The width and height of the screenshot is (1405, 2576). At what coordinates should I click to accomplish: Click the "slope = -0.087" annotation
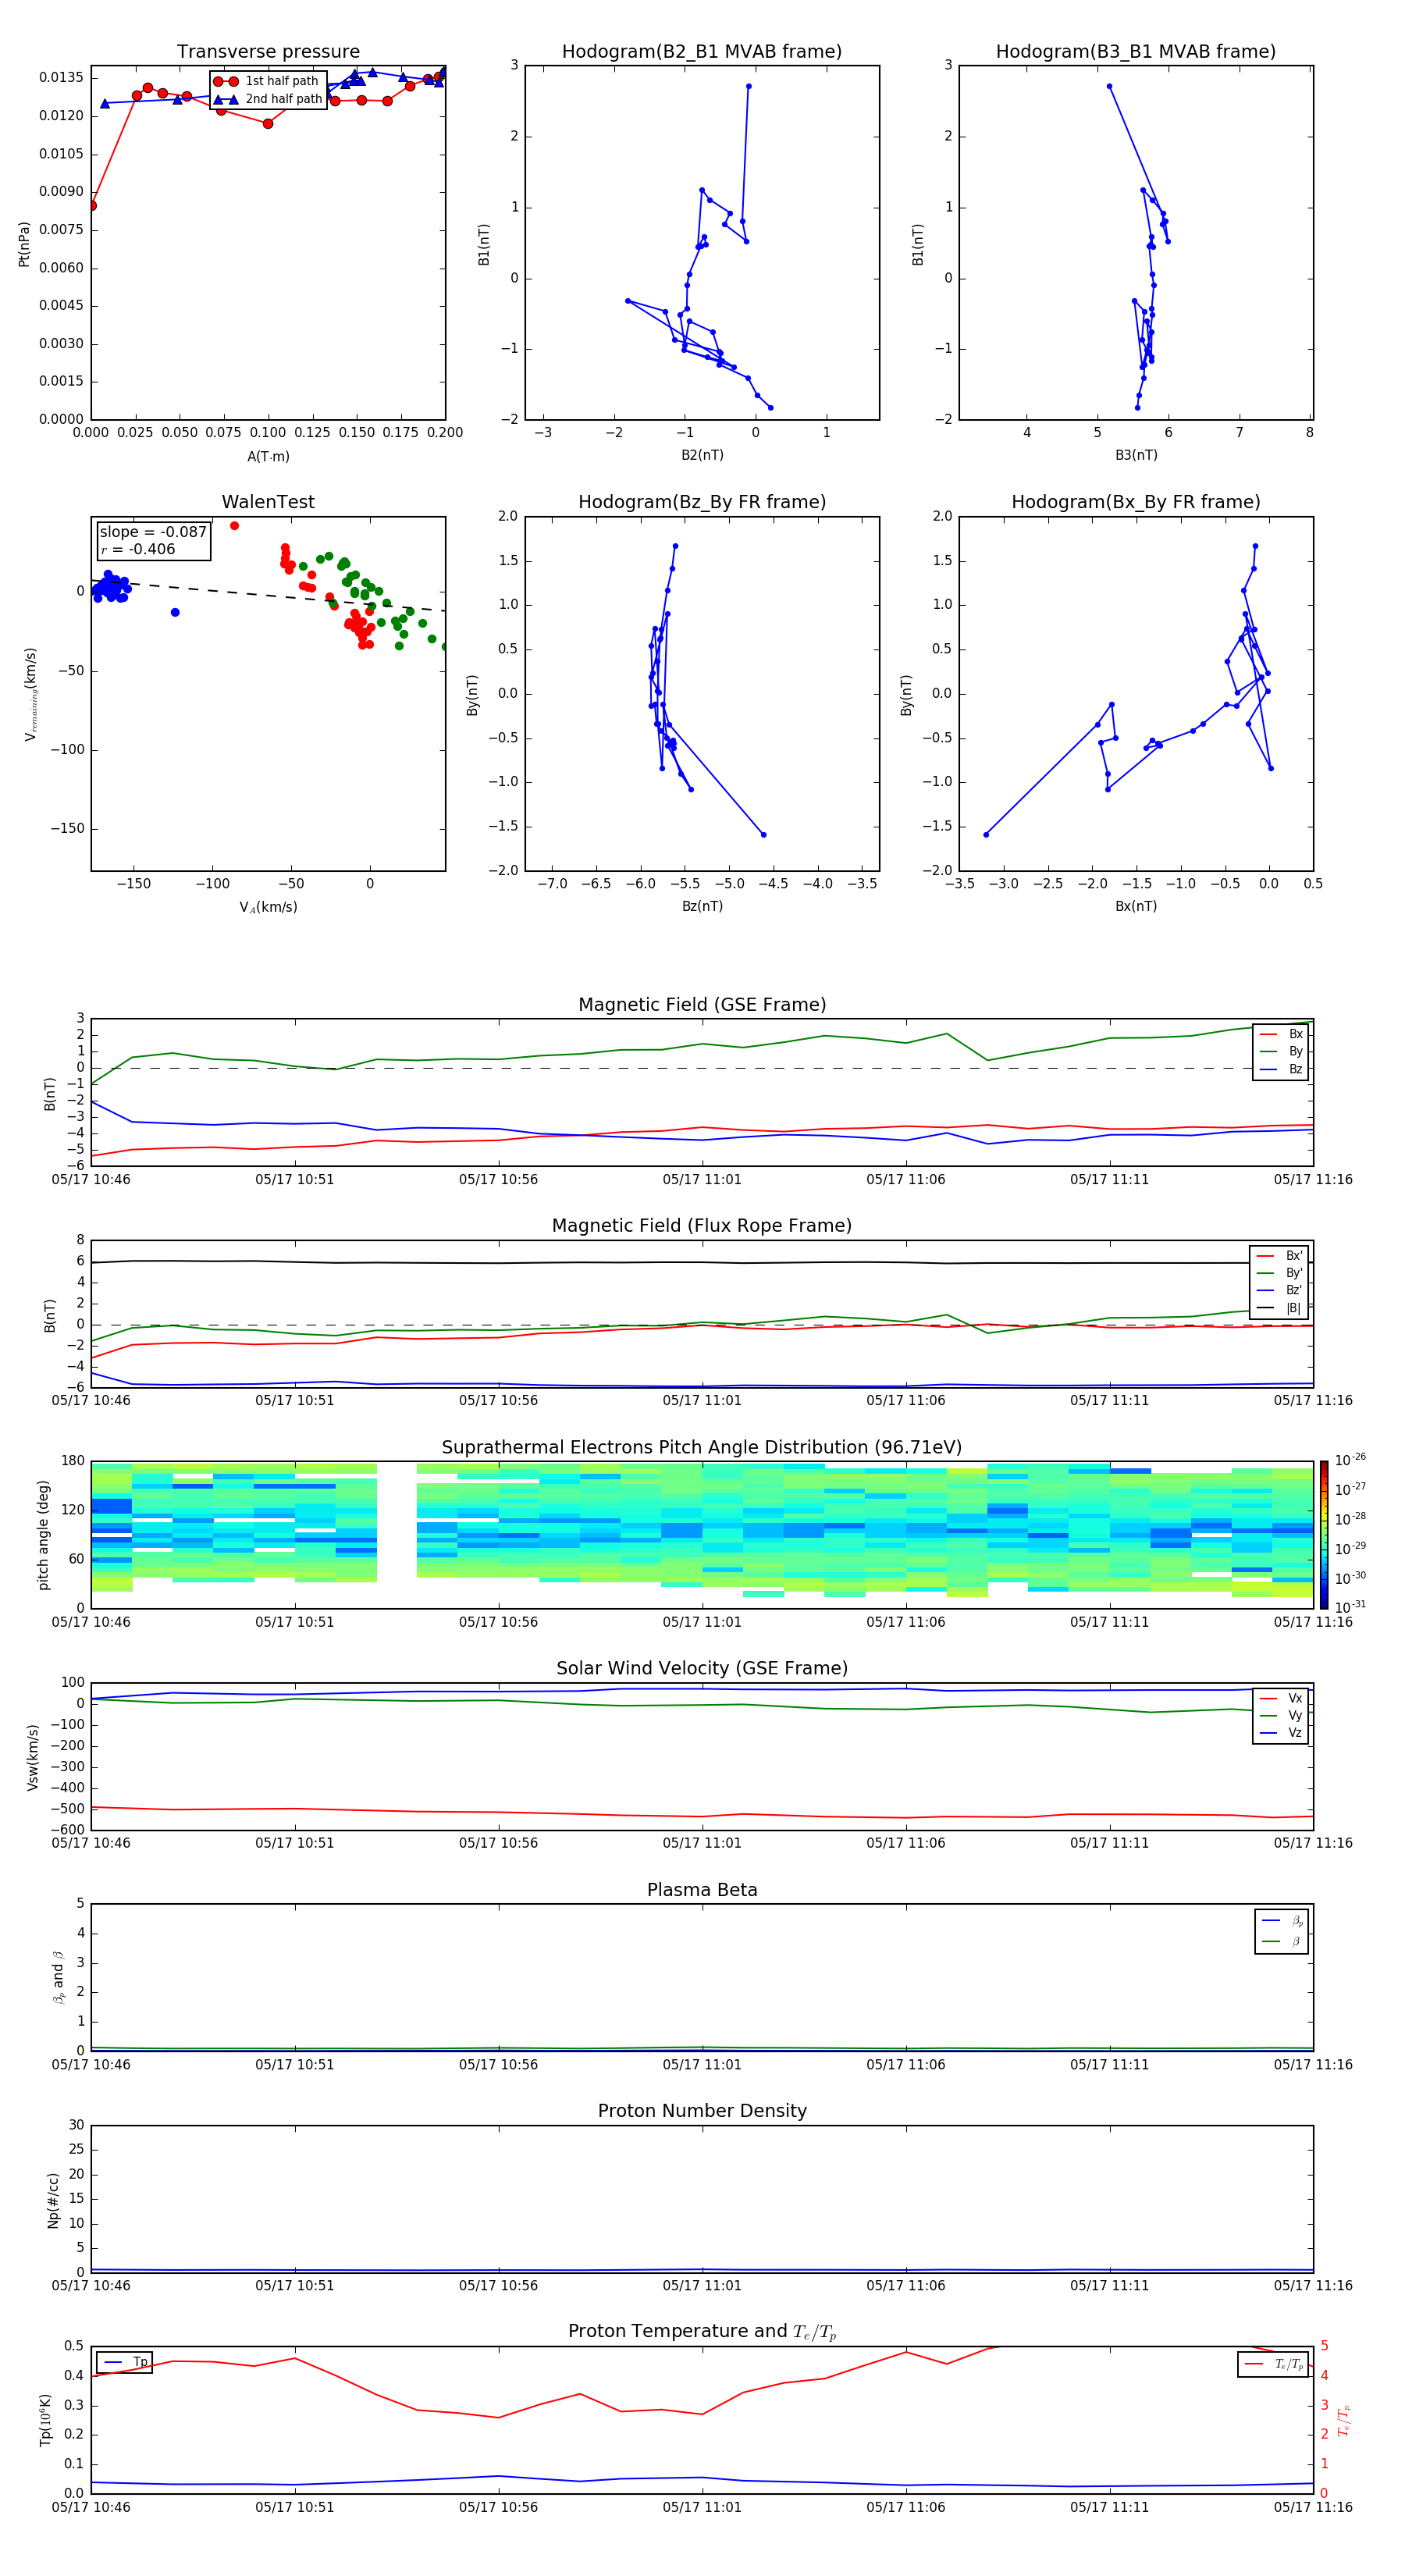[x=153, y=532]
